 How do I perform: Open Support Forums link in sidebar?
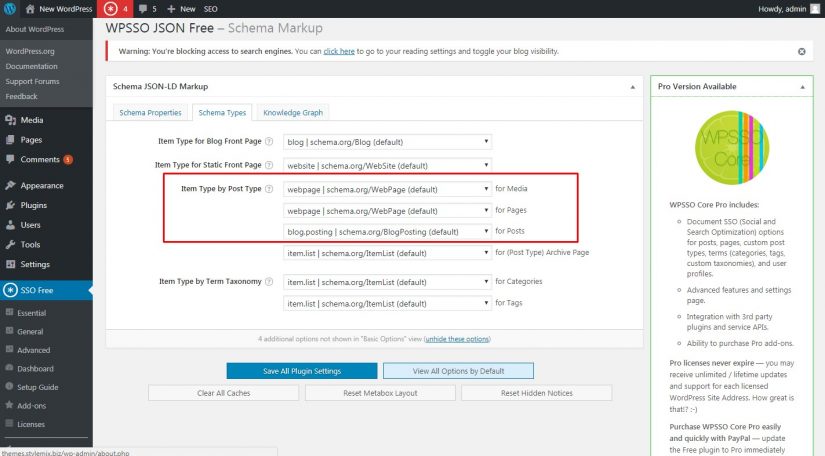click(x=32, y=82)
